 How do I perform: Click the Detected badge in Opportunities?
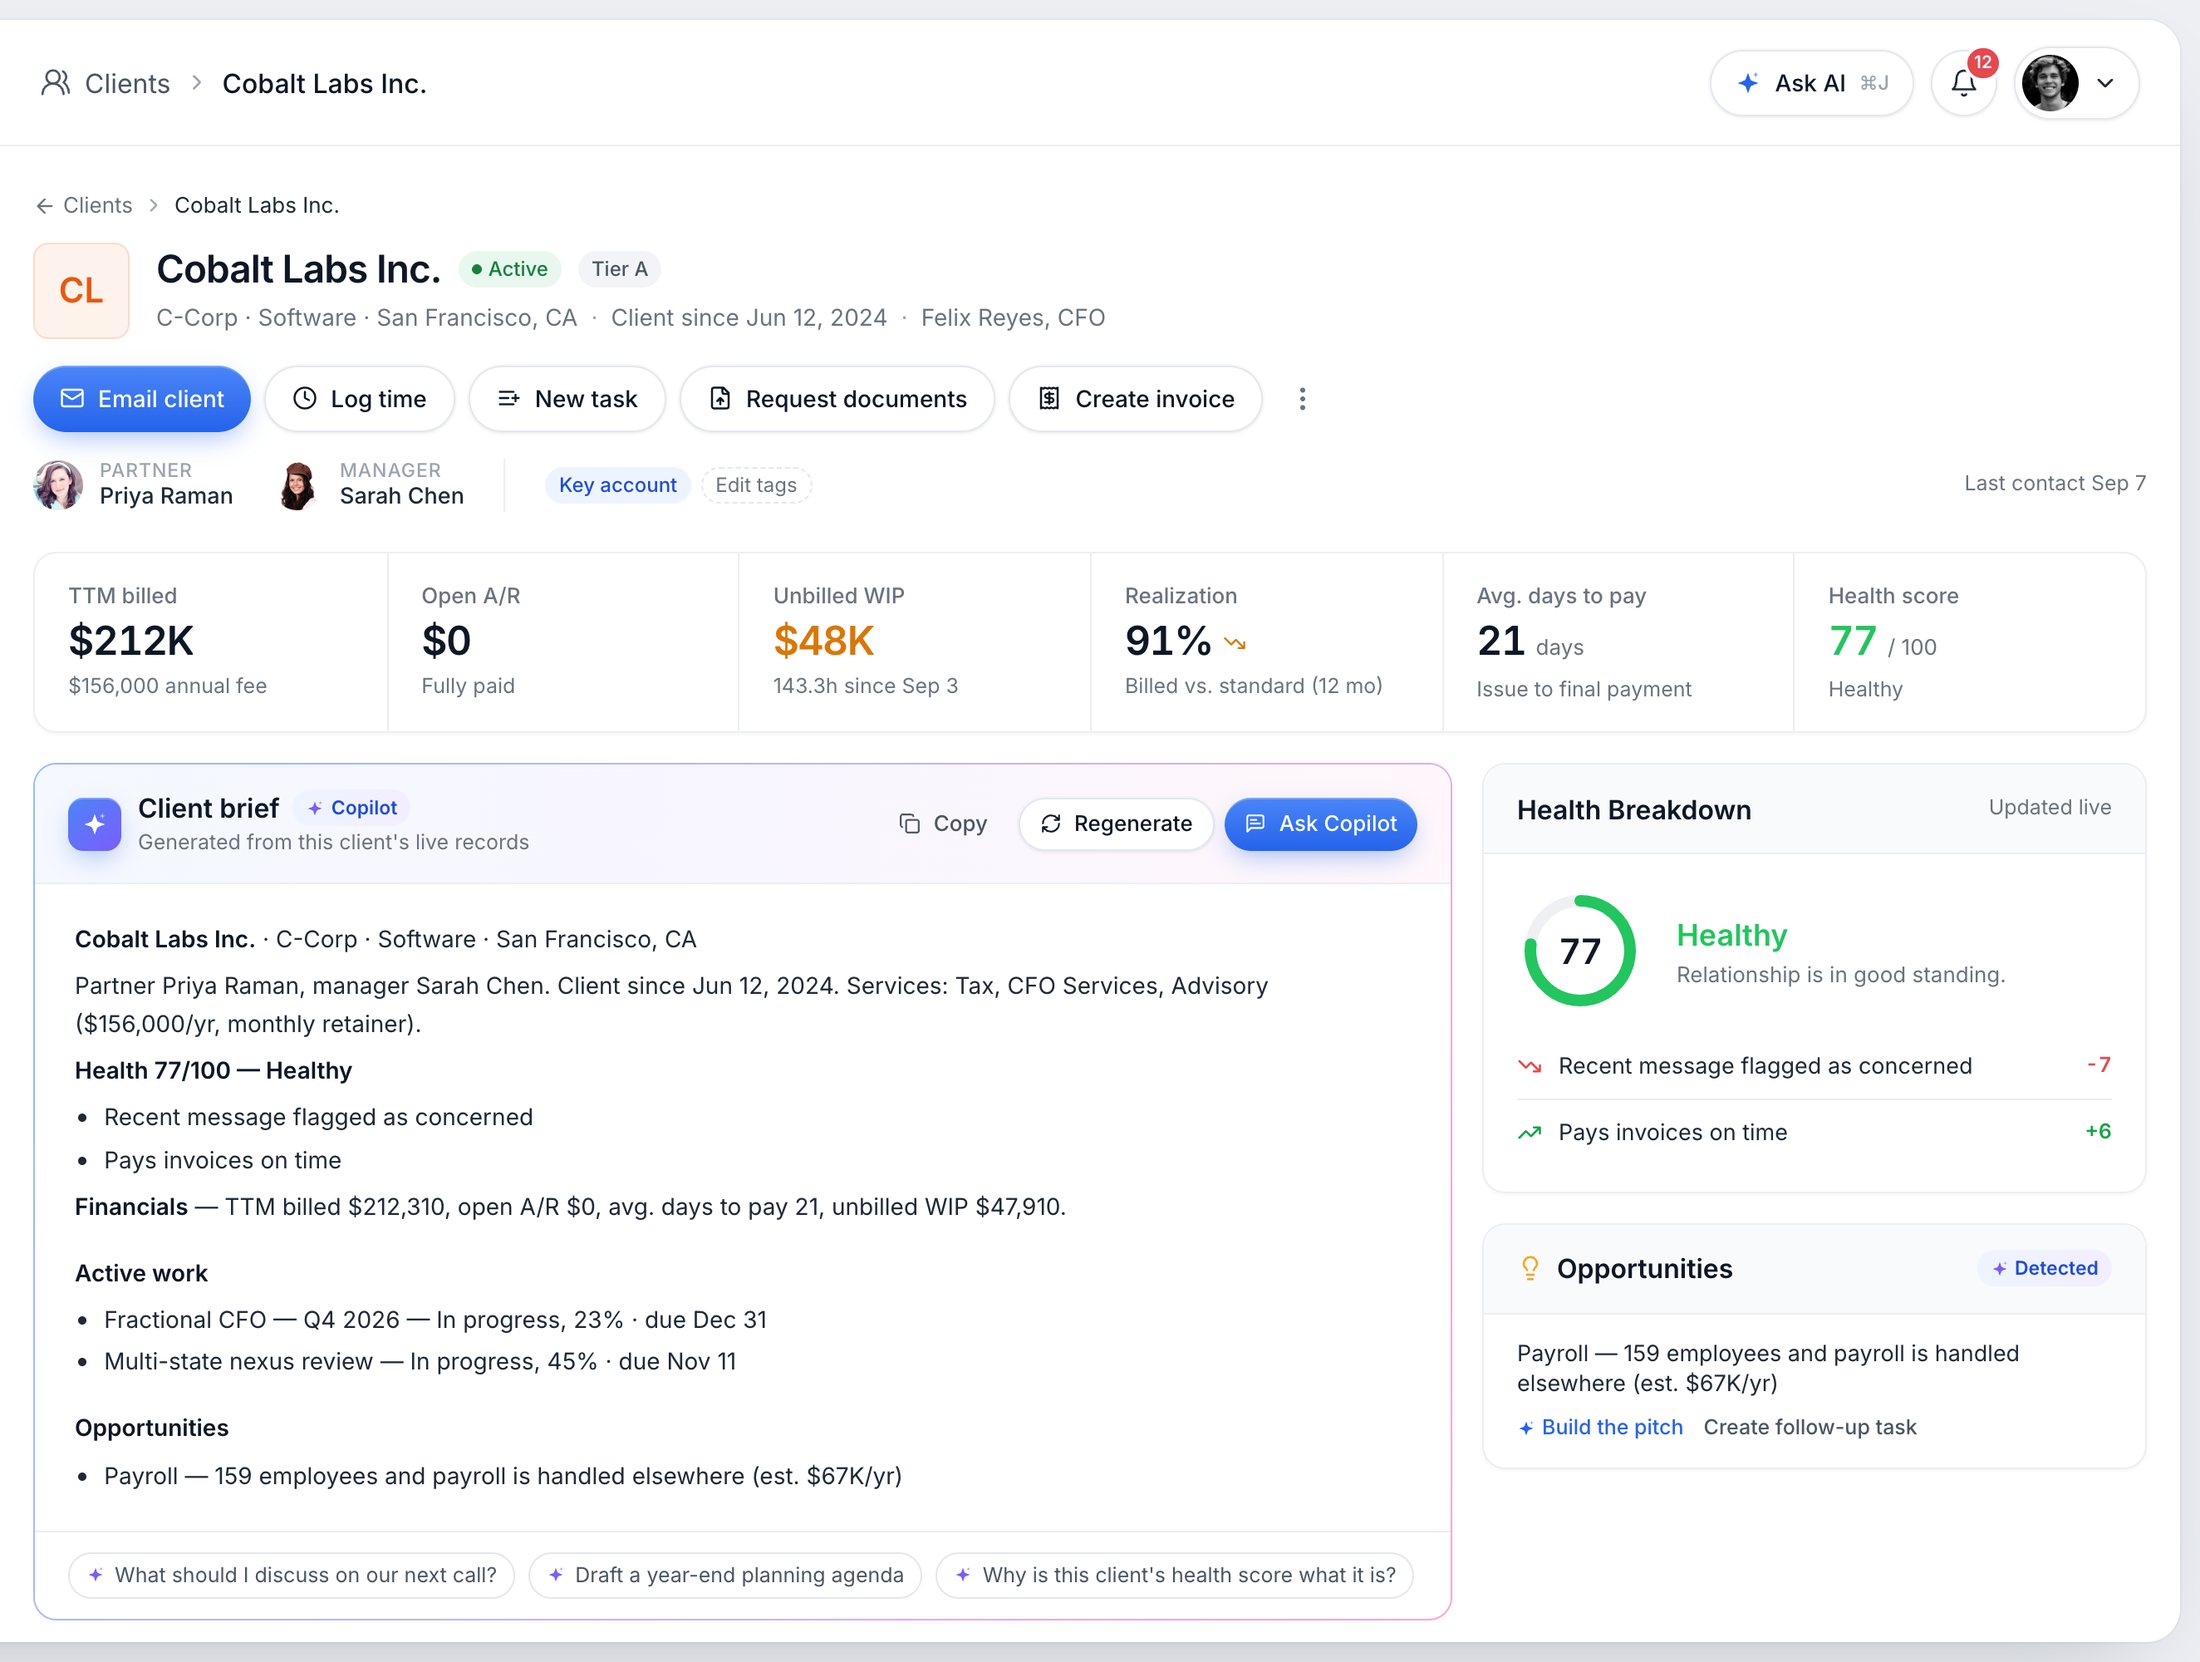tap(2045, 1269)
